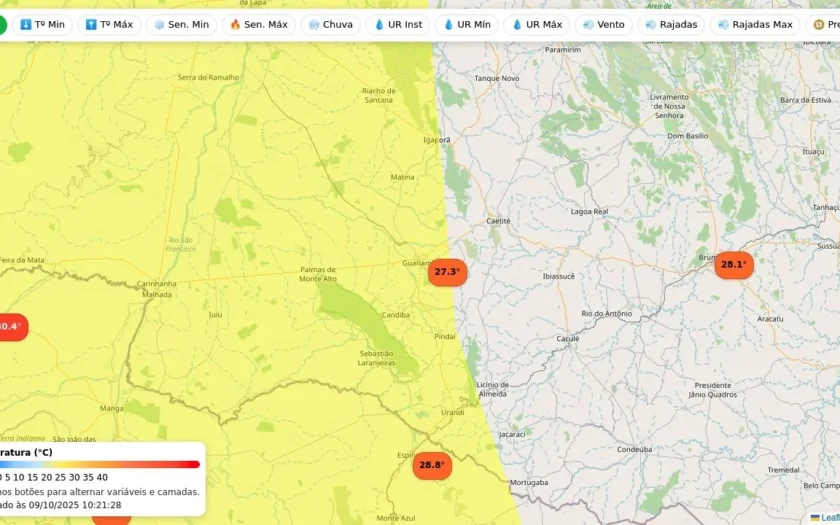840x525 pixels.
Task: Click the Candiba town label
Action: (395, 315)
